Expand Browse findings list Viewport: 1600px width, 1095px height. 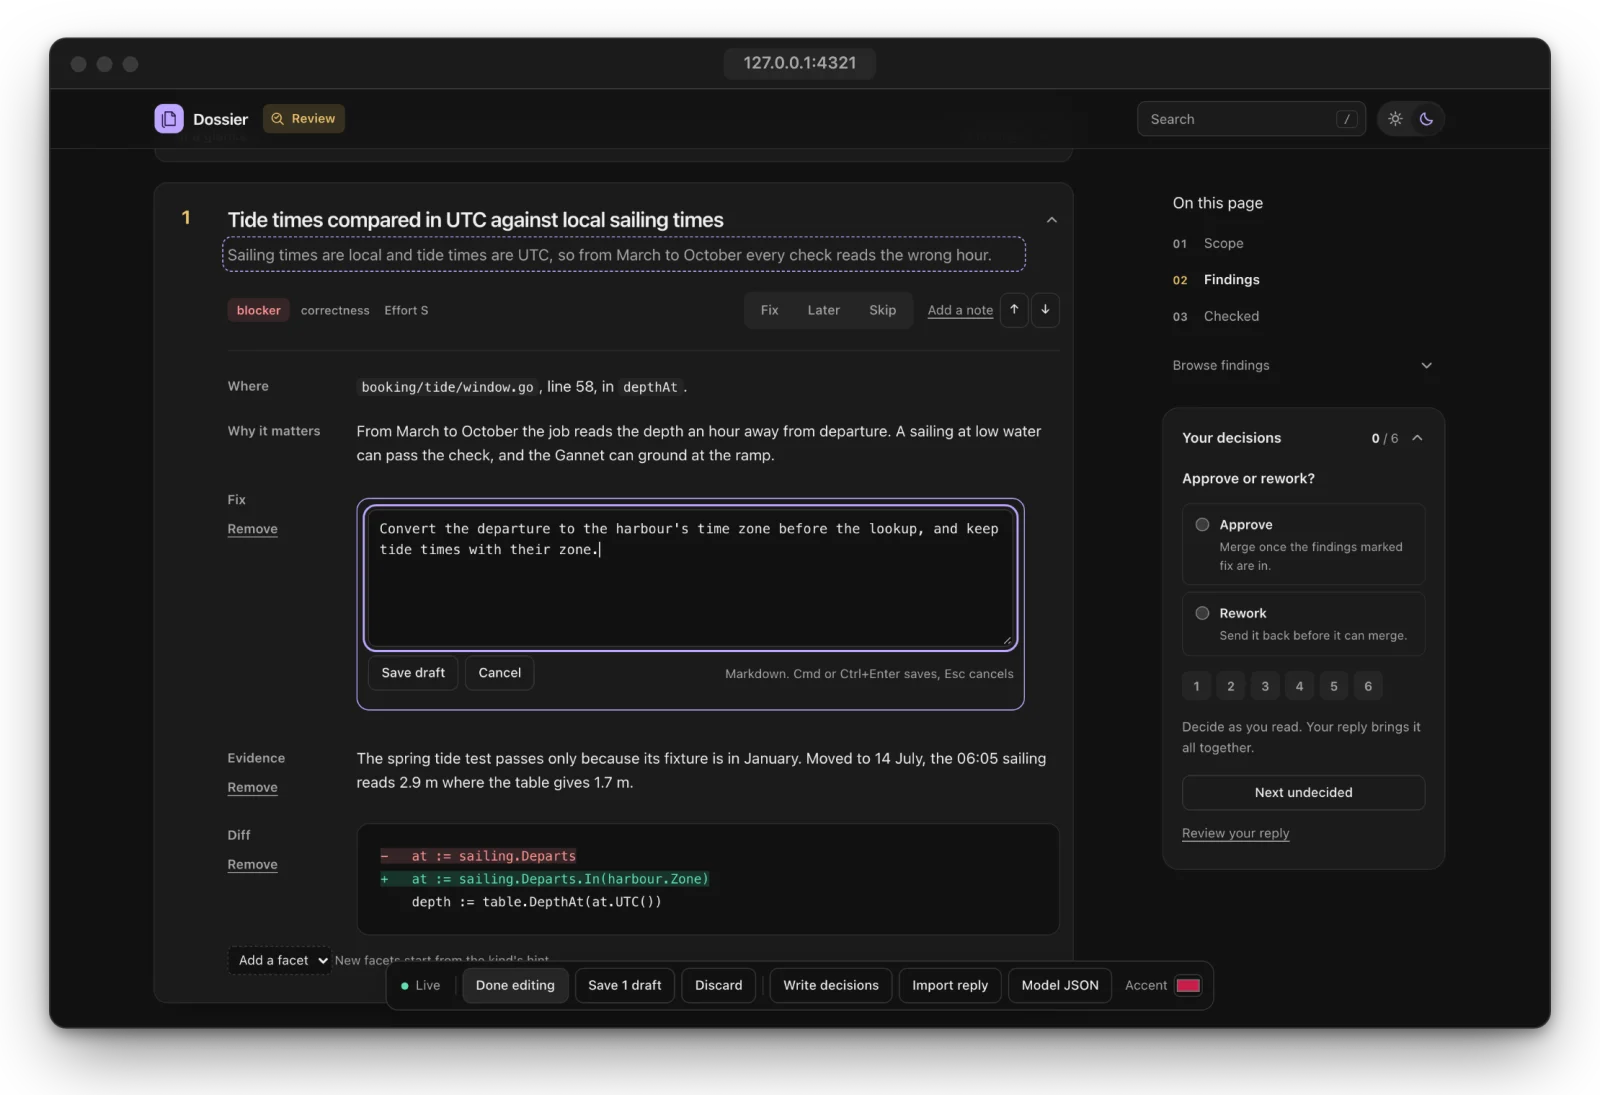click(x=1302, y=365)
